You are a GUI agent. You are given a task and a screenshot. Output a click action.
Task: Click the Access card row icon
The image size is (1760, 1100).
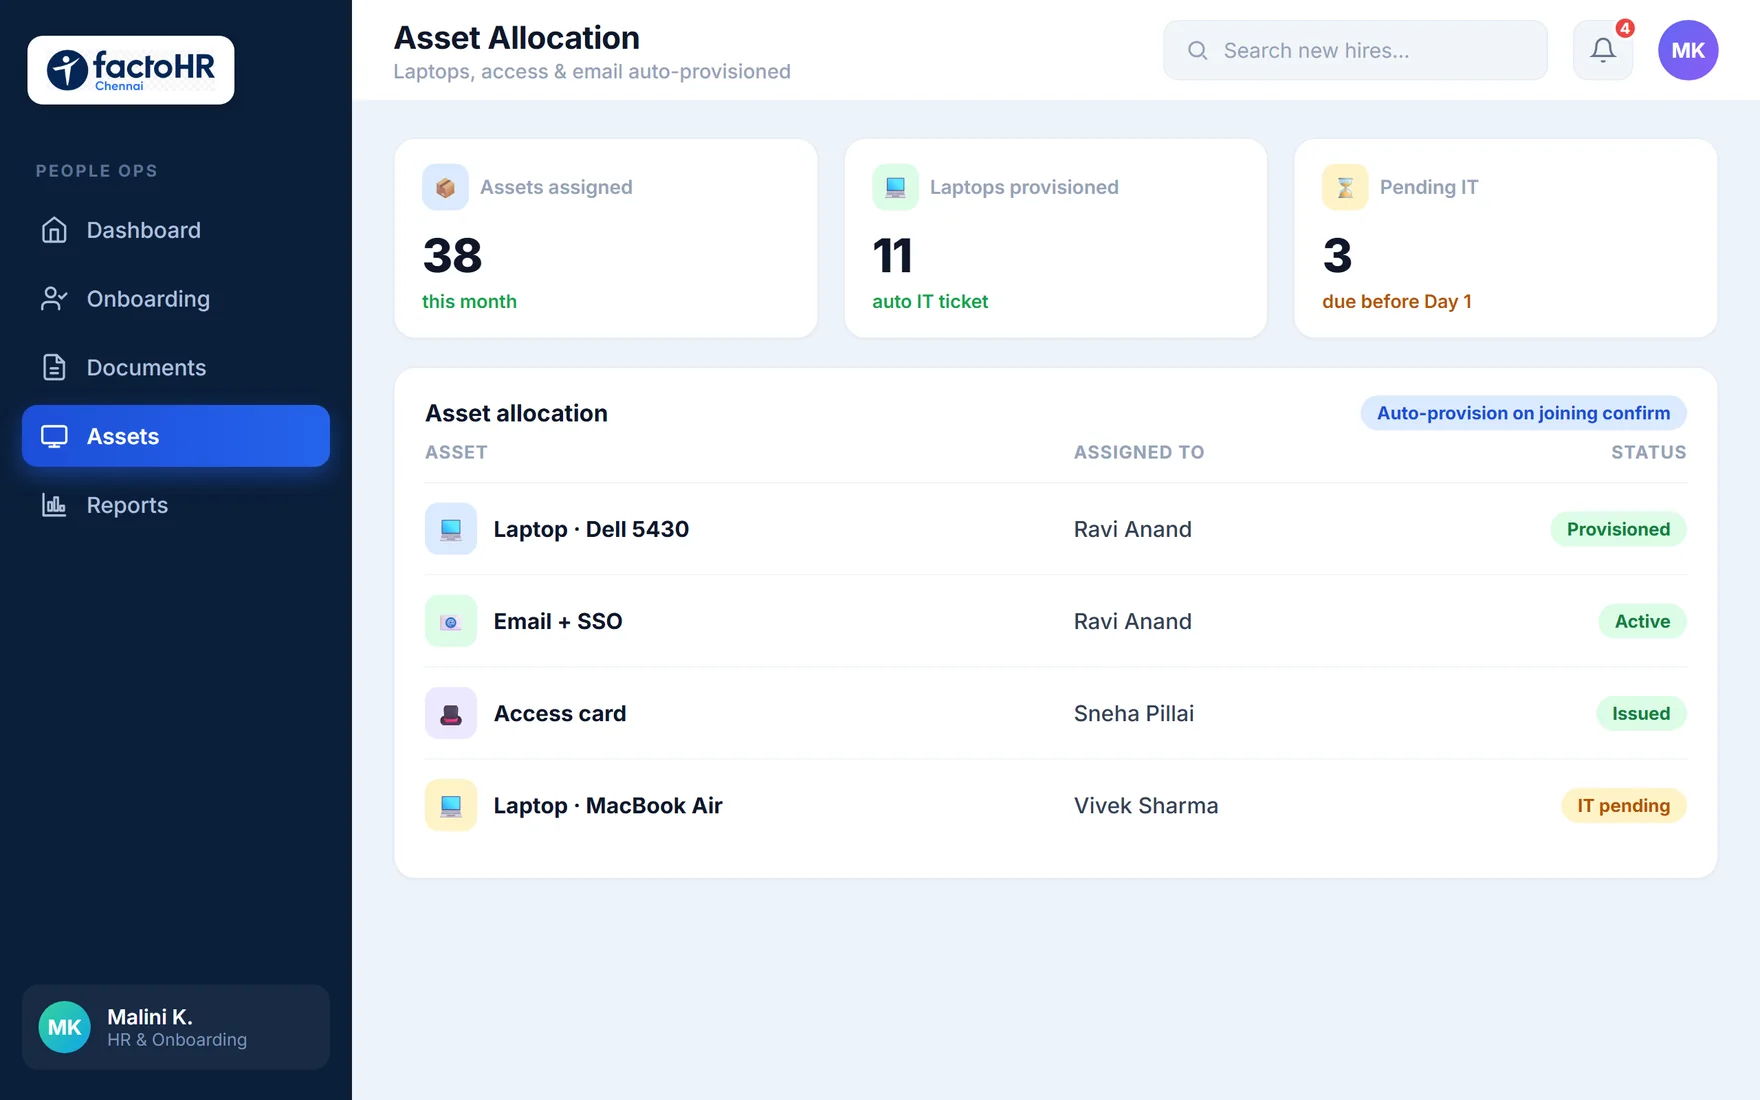(451, 713)
